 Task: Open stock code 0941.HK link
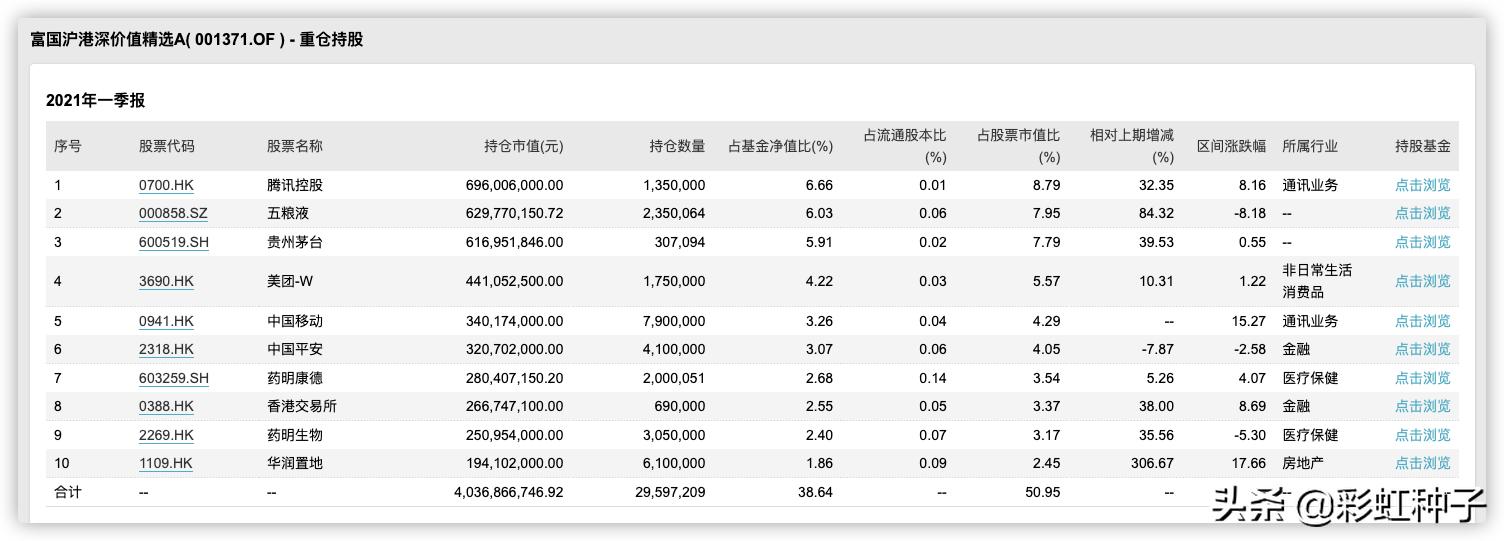166,321
